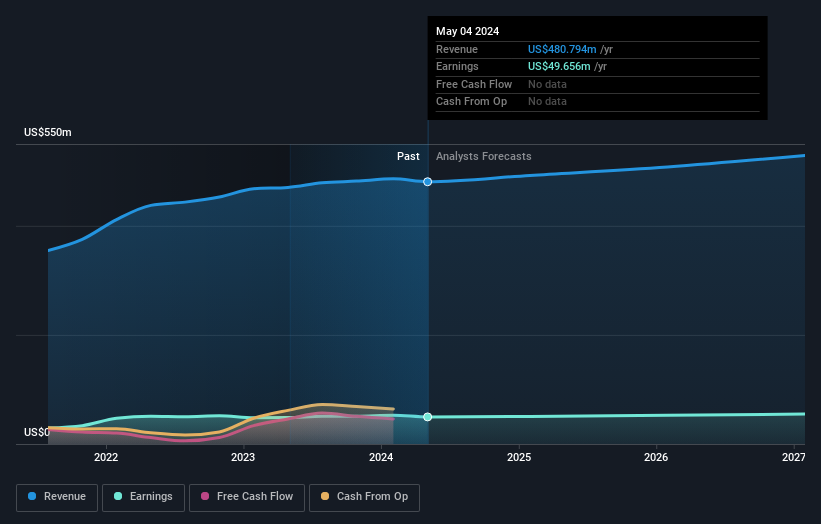Click the 'May 04 2024' tooltip date
This screenshot has height=524, width=821.
click(467, 31)
